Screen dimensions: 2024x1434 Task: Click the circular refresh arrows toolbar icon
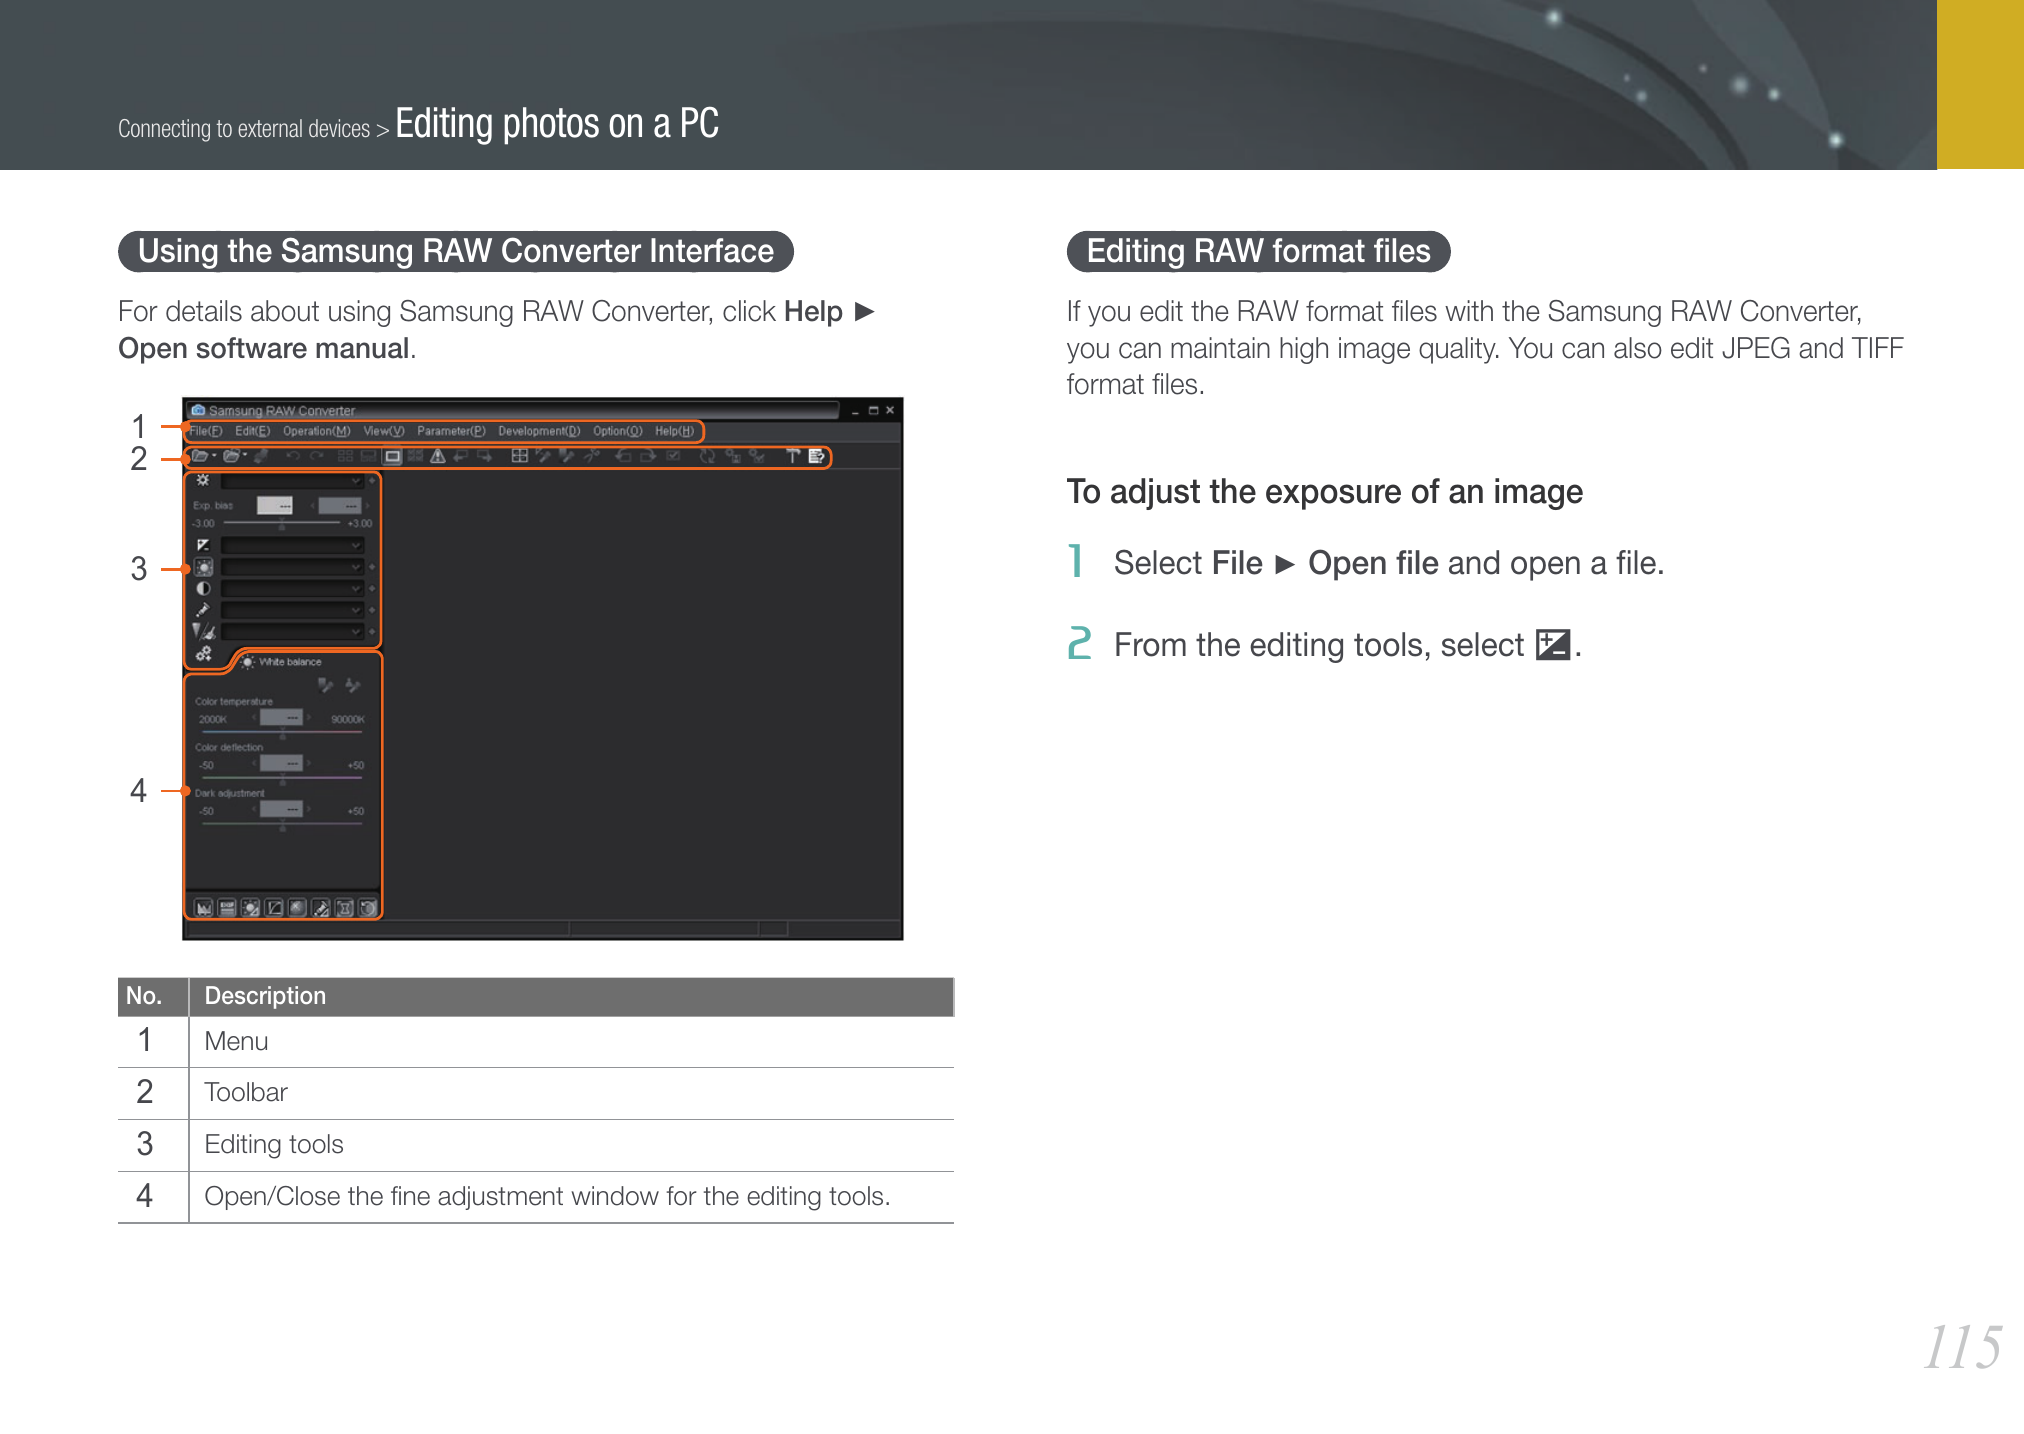click(707, 456)
